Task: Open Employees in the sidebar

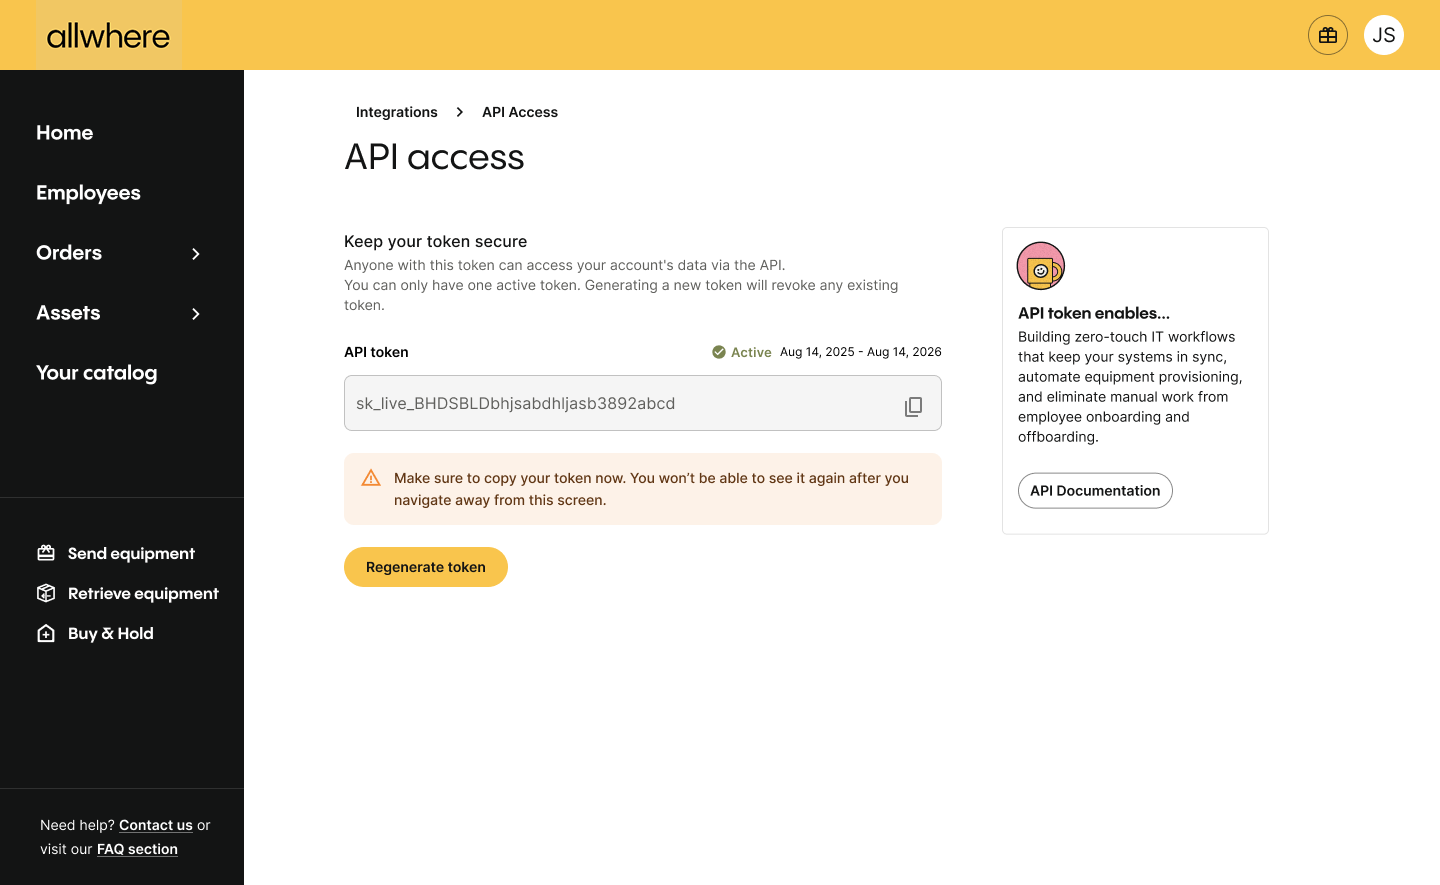Action: click(x=88, y=193)
